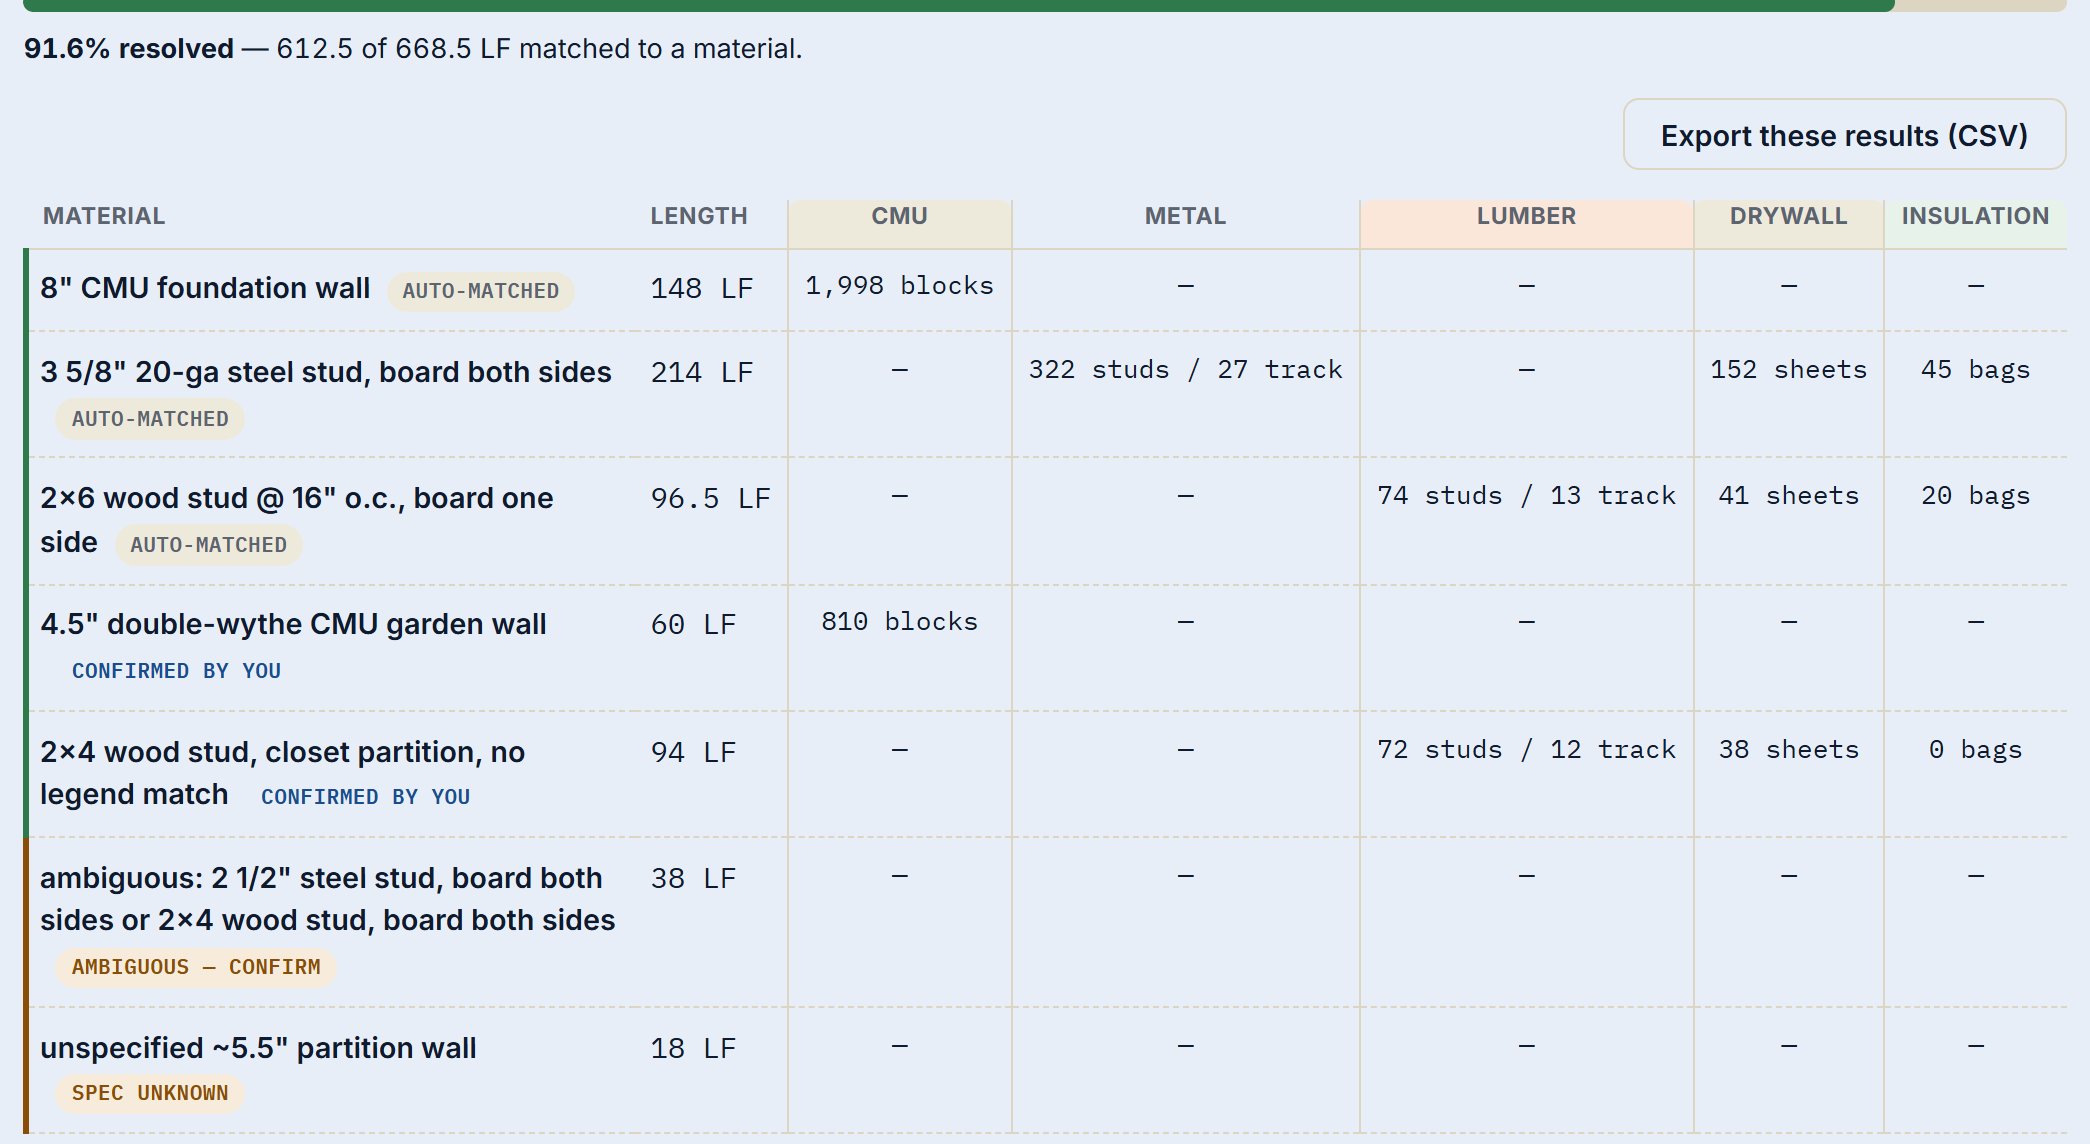Click the resolved progress bar
Screen dimensions: 2090x1144
coord(1045,5)
